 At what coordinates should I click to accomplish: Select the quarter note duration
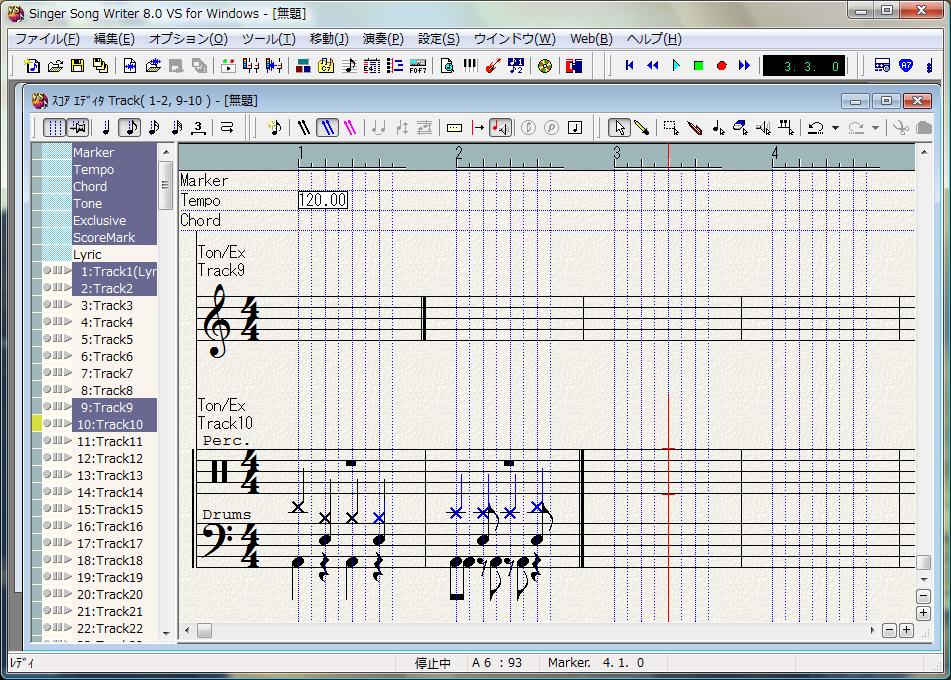[106, 127]
